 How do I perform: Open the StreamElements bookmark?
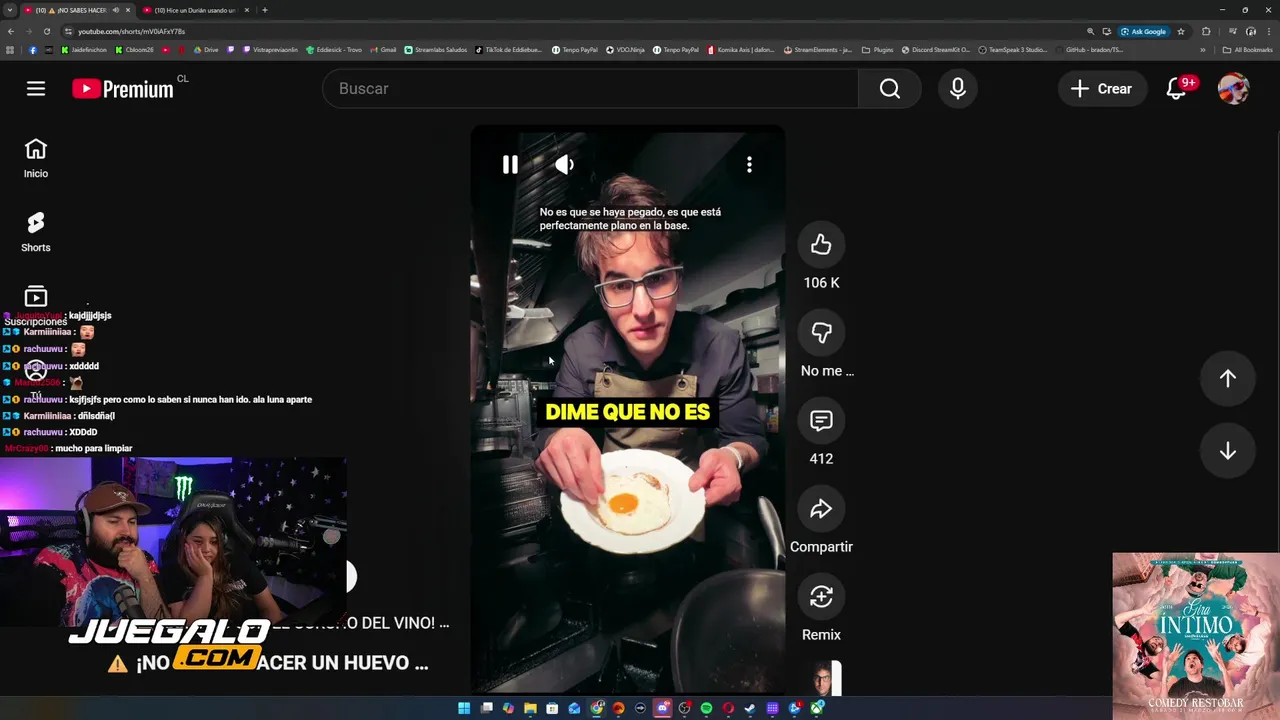coord(817,49)
